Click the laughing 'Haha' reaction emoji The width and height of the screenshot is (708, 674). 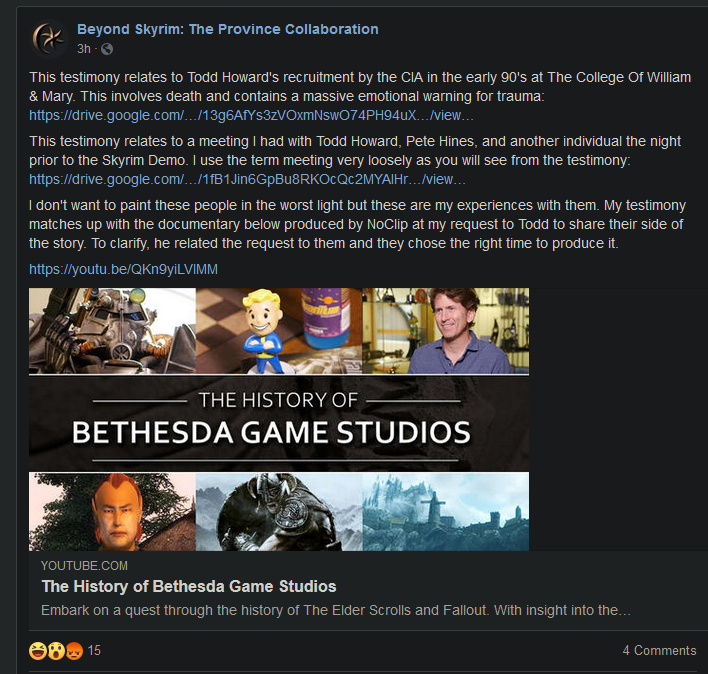tap(38, 651)
